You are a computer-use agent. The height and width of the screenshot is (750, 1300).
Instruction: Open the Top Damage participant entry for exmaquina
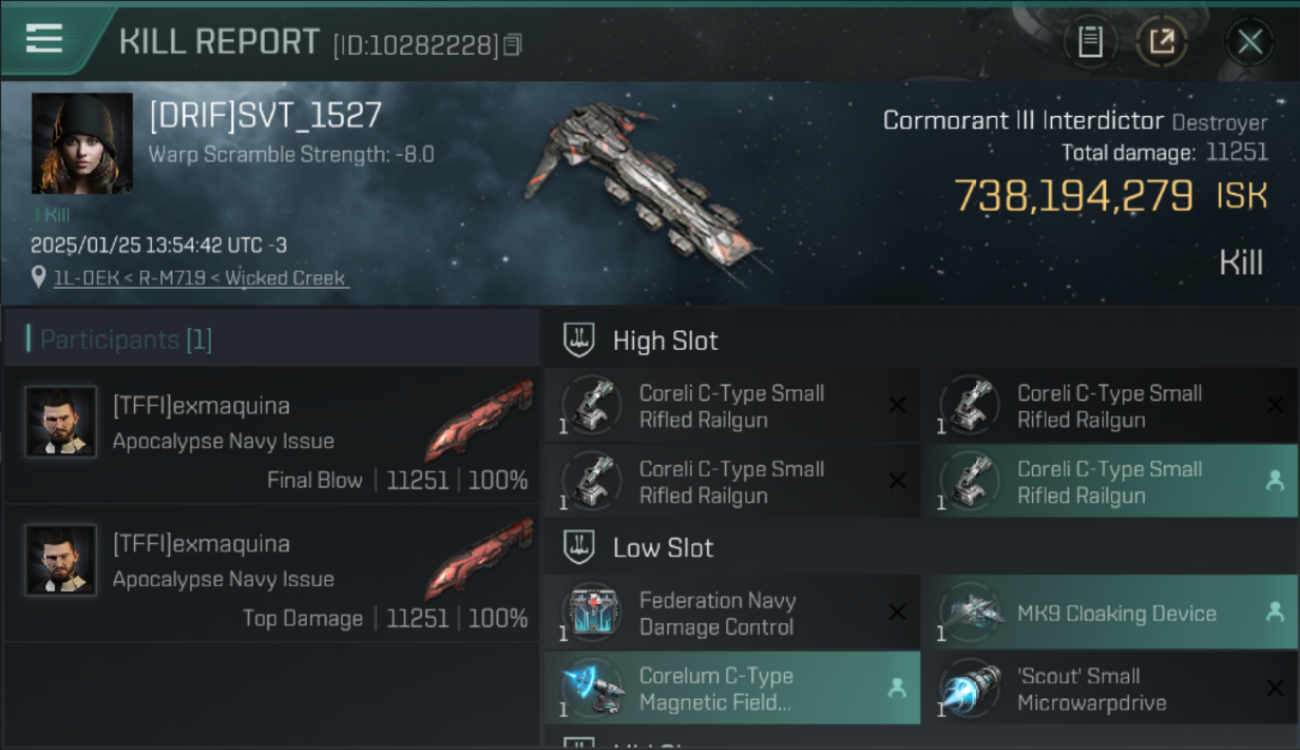271,573
